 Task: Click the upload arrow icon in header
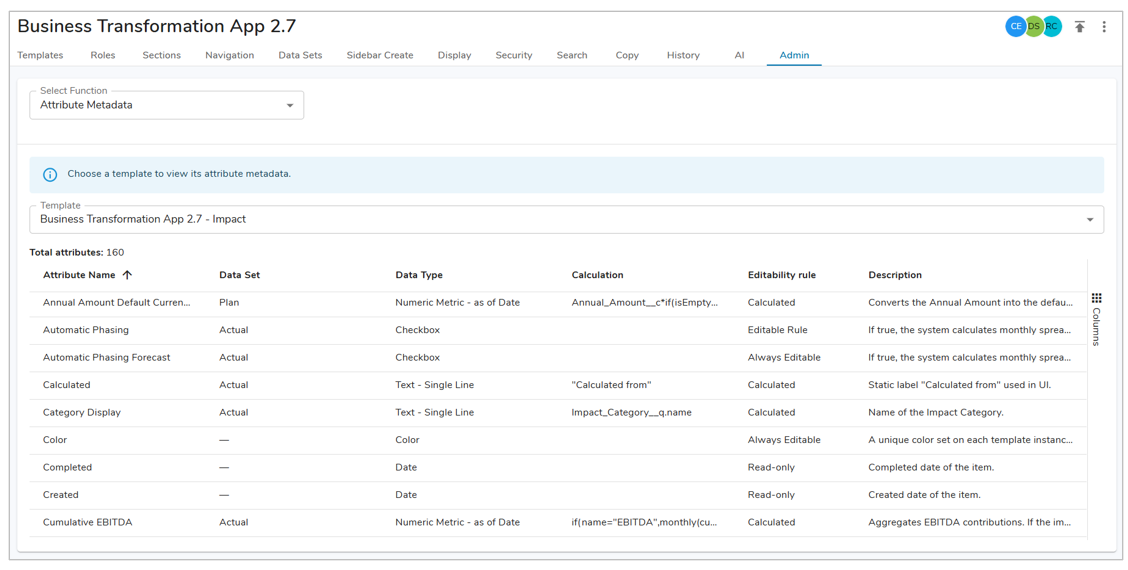pyautogui.click(x=1080, y=27)
